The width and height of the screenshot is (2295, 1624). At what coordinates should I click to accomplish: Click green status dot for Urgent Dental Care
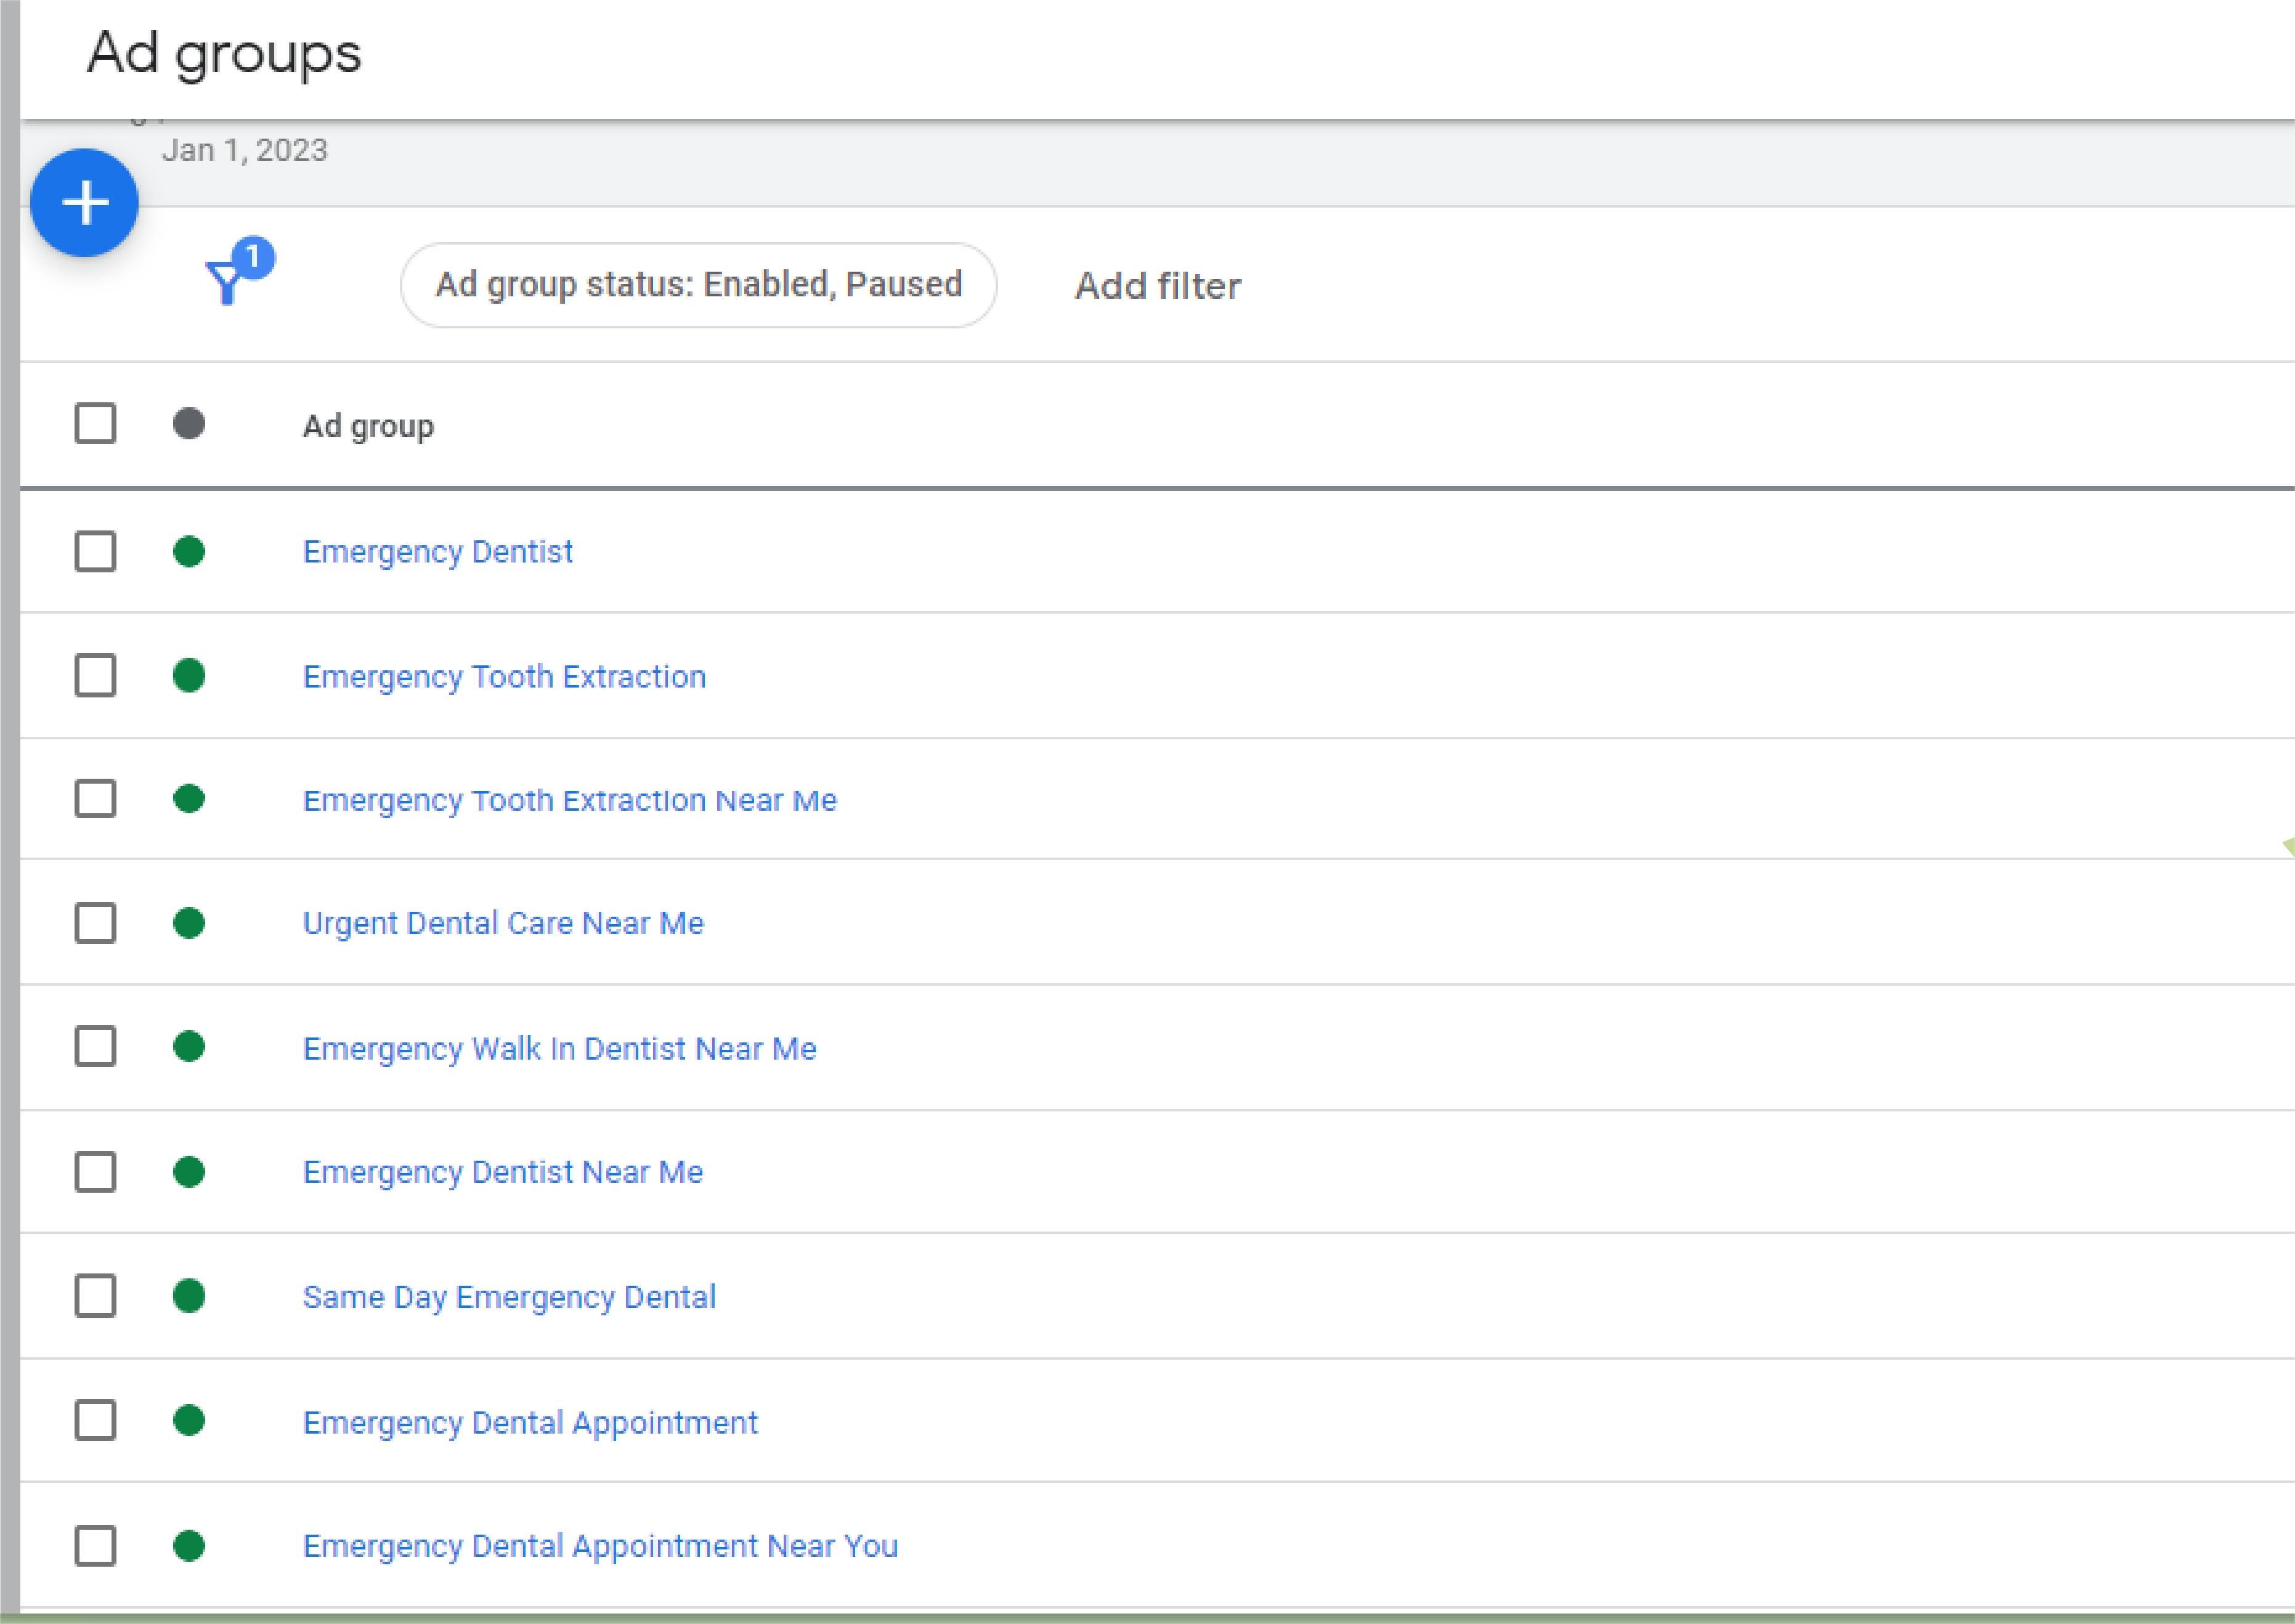tap(189, 922)
